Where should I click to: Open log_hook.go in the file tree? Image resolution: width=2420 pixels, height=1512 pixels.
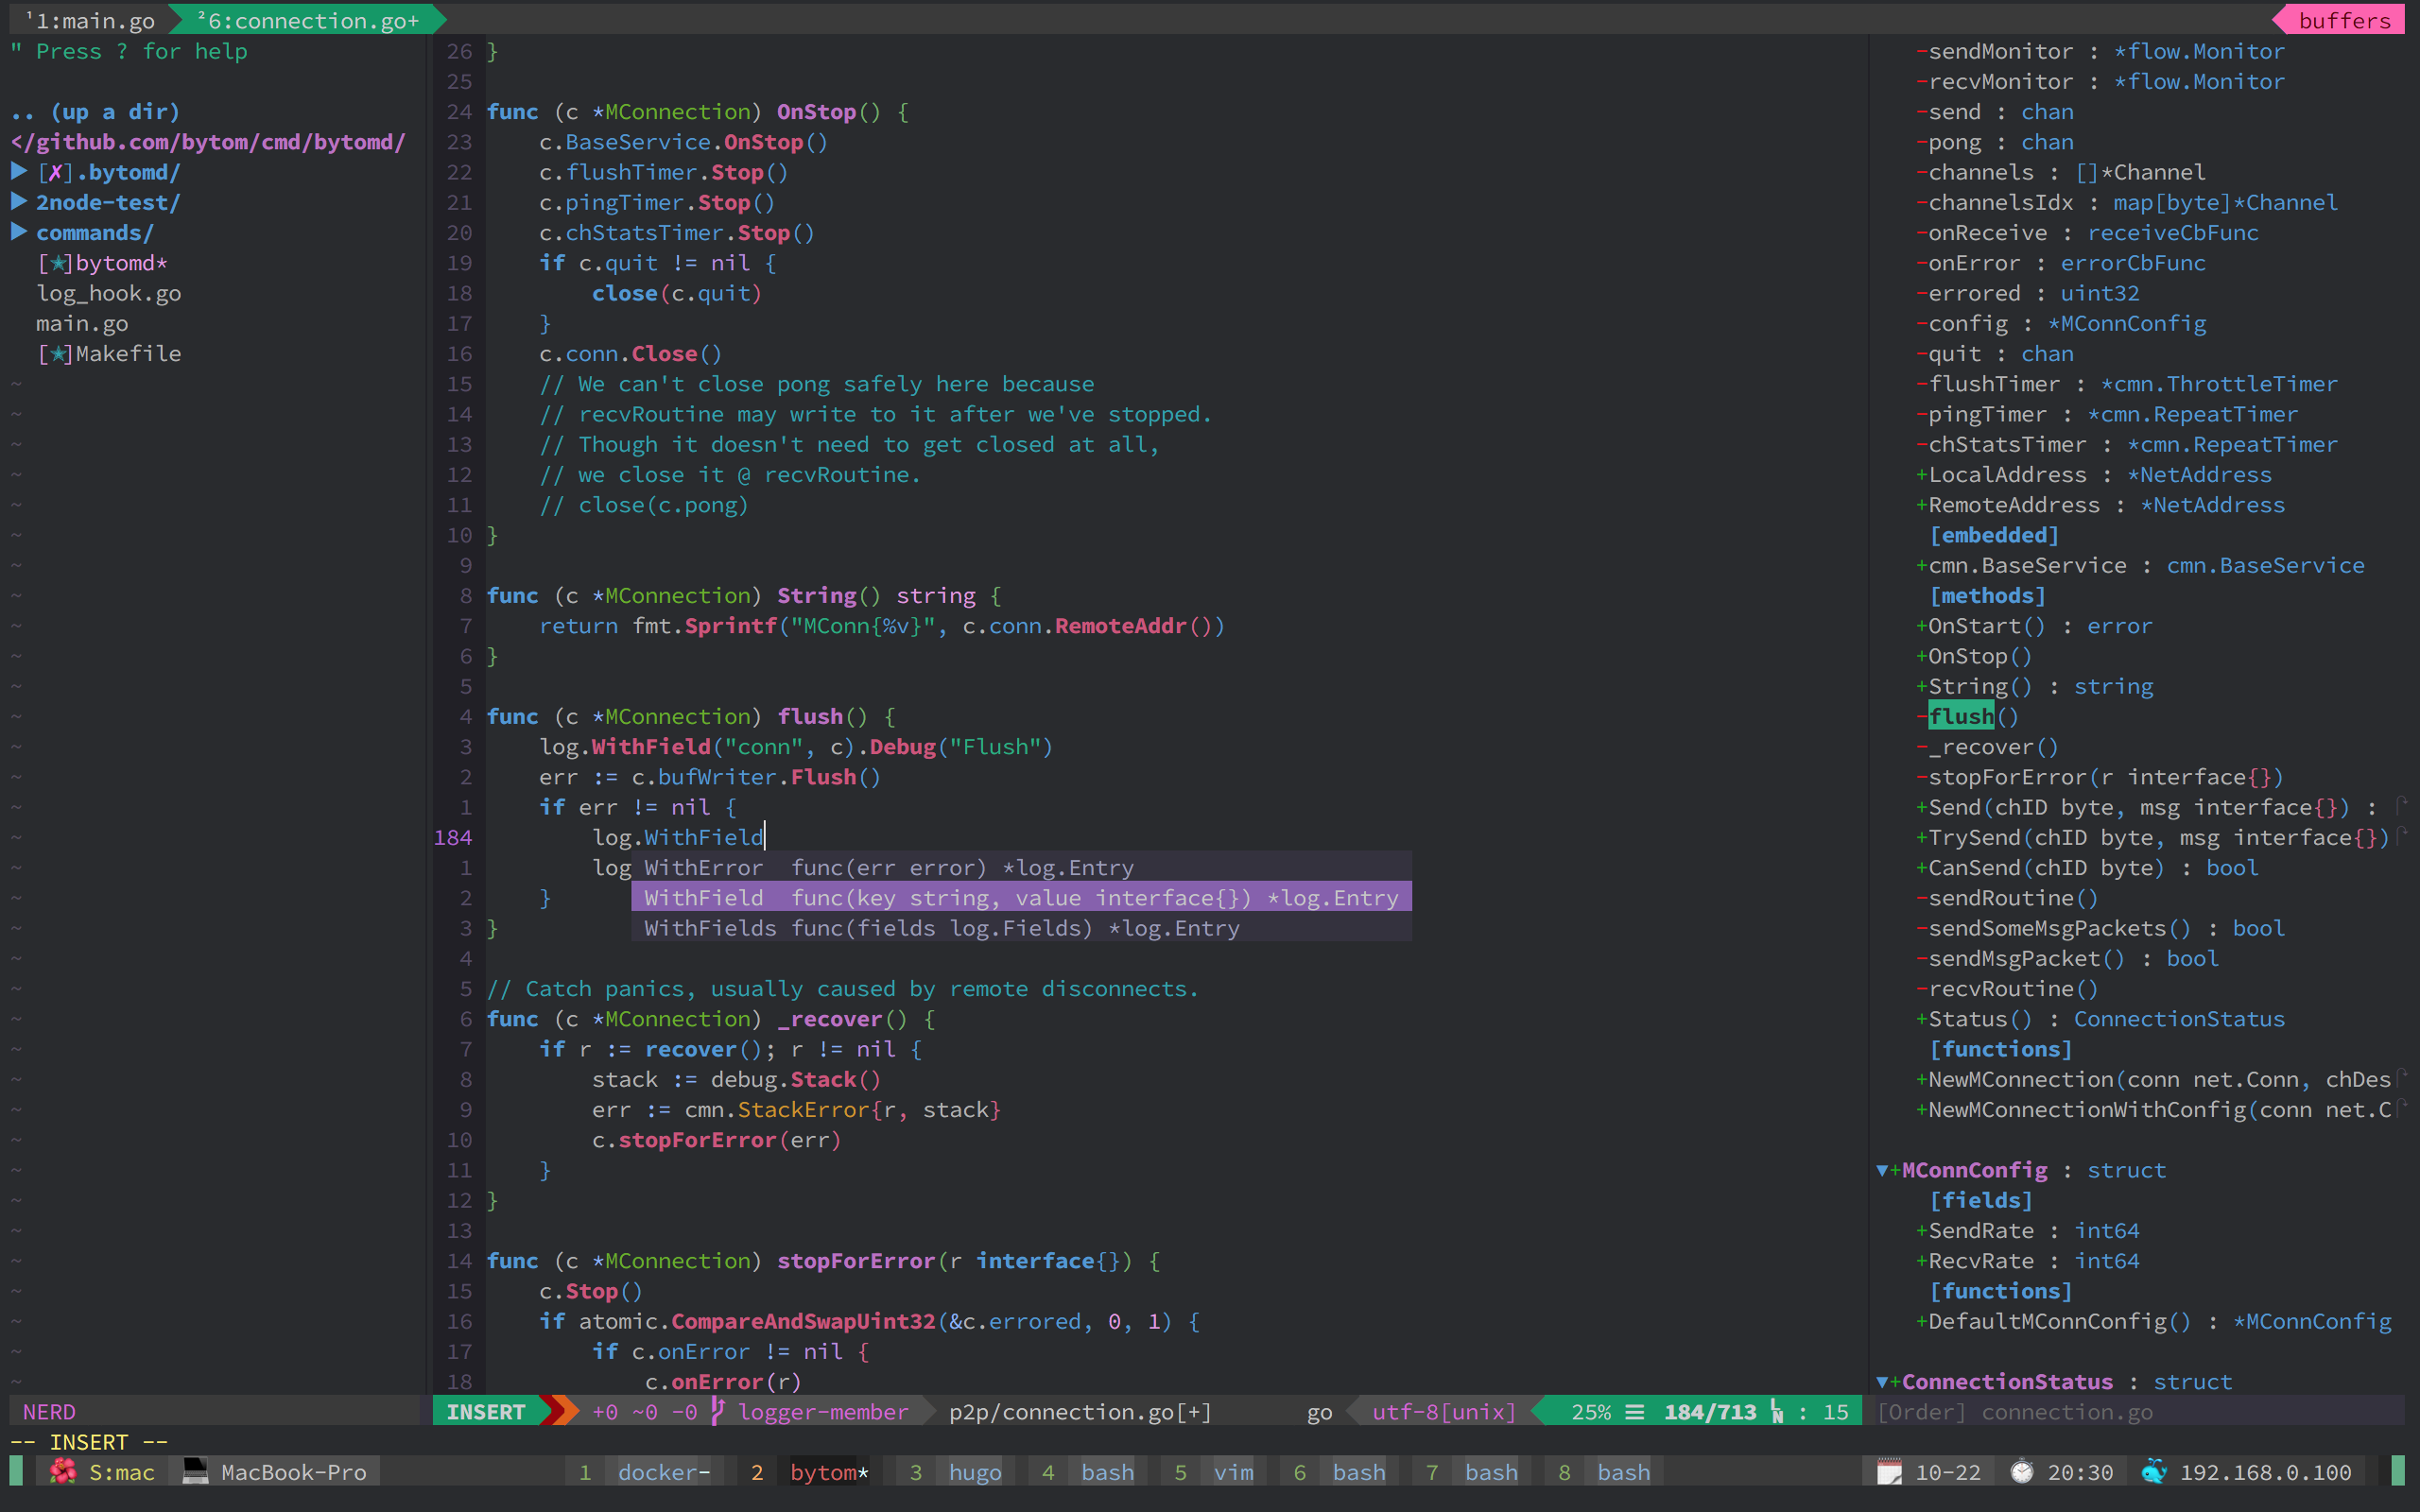tap(109, 293)
